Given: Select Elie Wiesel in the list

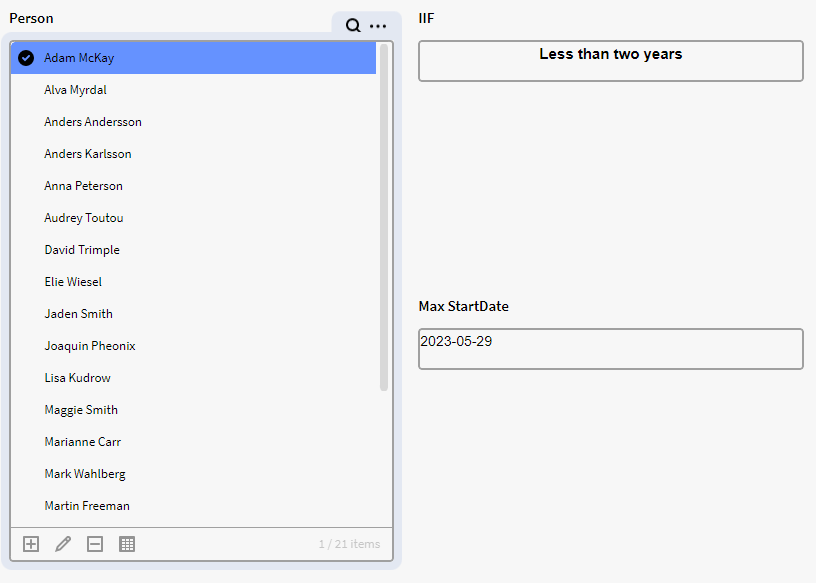Looking at the screenshot, I should tap(73, 282).
